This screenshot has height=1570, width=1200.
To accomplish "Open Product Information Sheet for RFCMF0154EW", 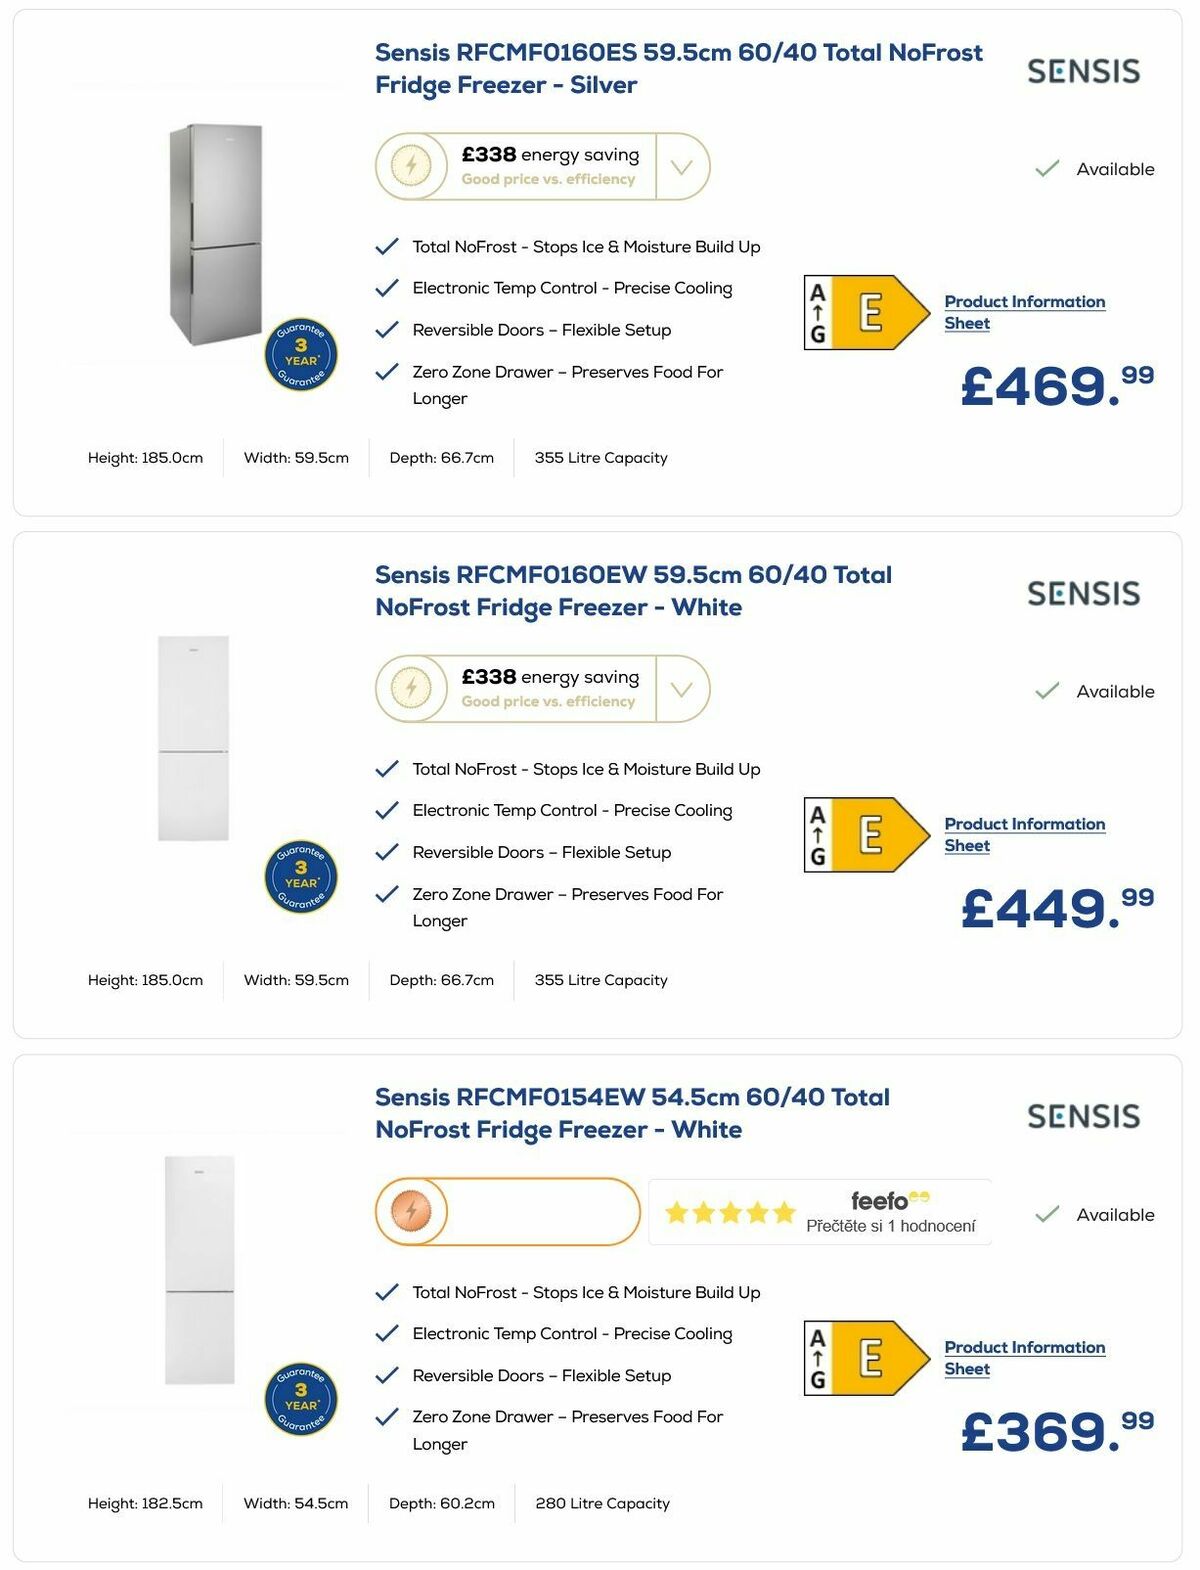I will click(x=1024, y=1358).
